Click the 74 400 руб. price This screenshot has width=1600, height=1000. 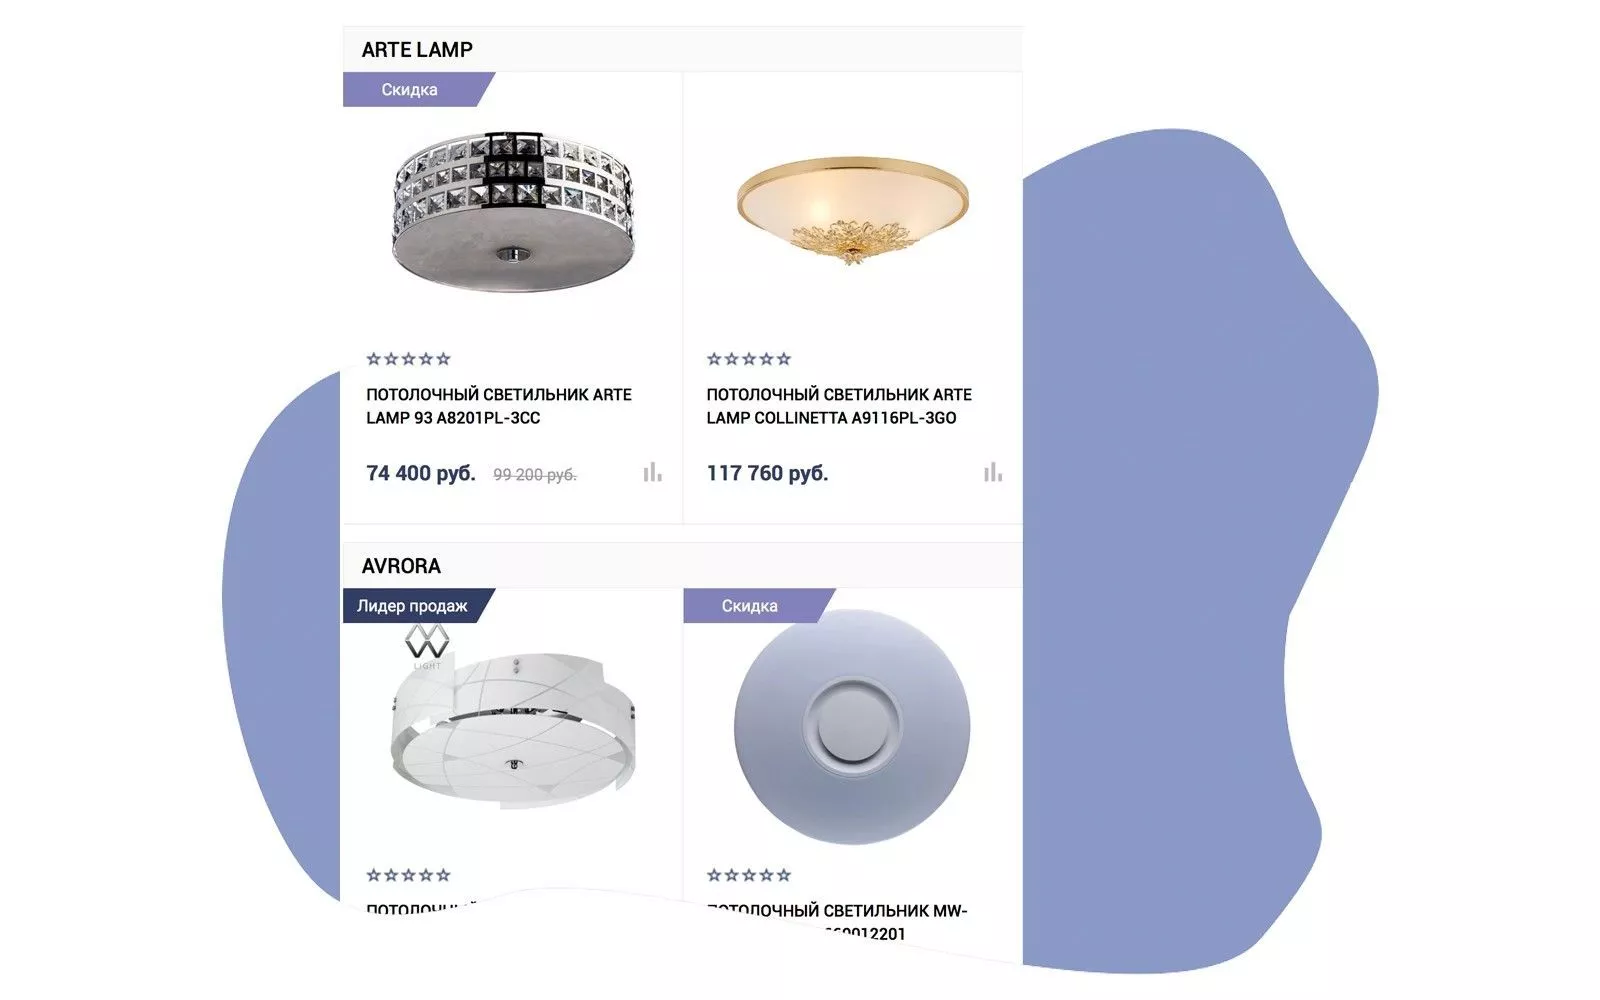tap(421, 473)
